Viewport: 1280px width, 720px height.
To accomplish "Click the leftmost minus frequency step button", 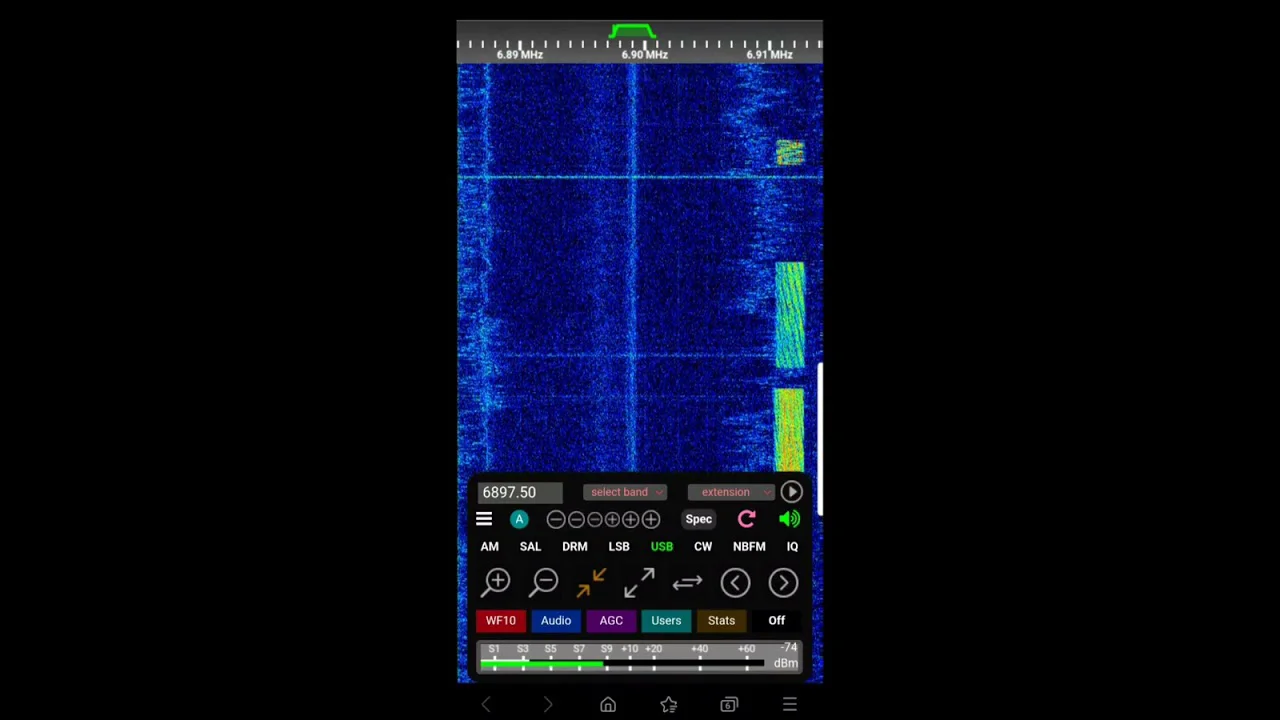I will coord(556,519).
